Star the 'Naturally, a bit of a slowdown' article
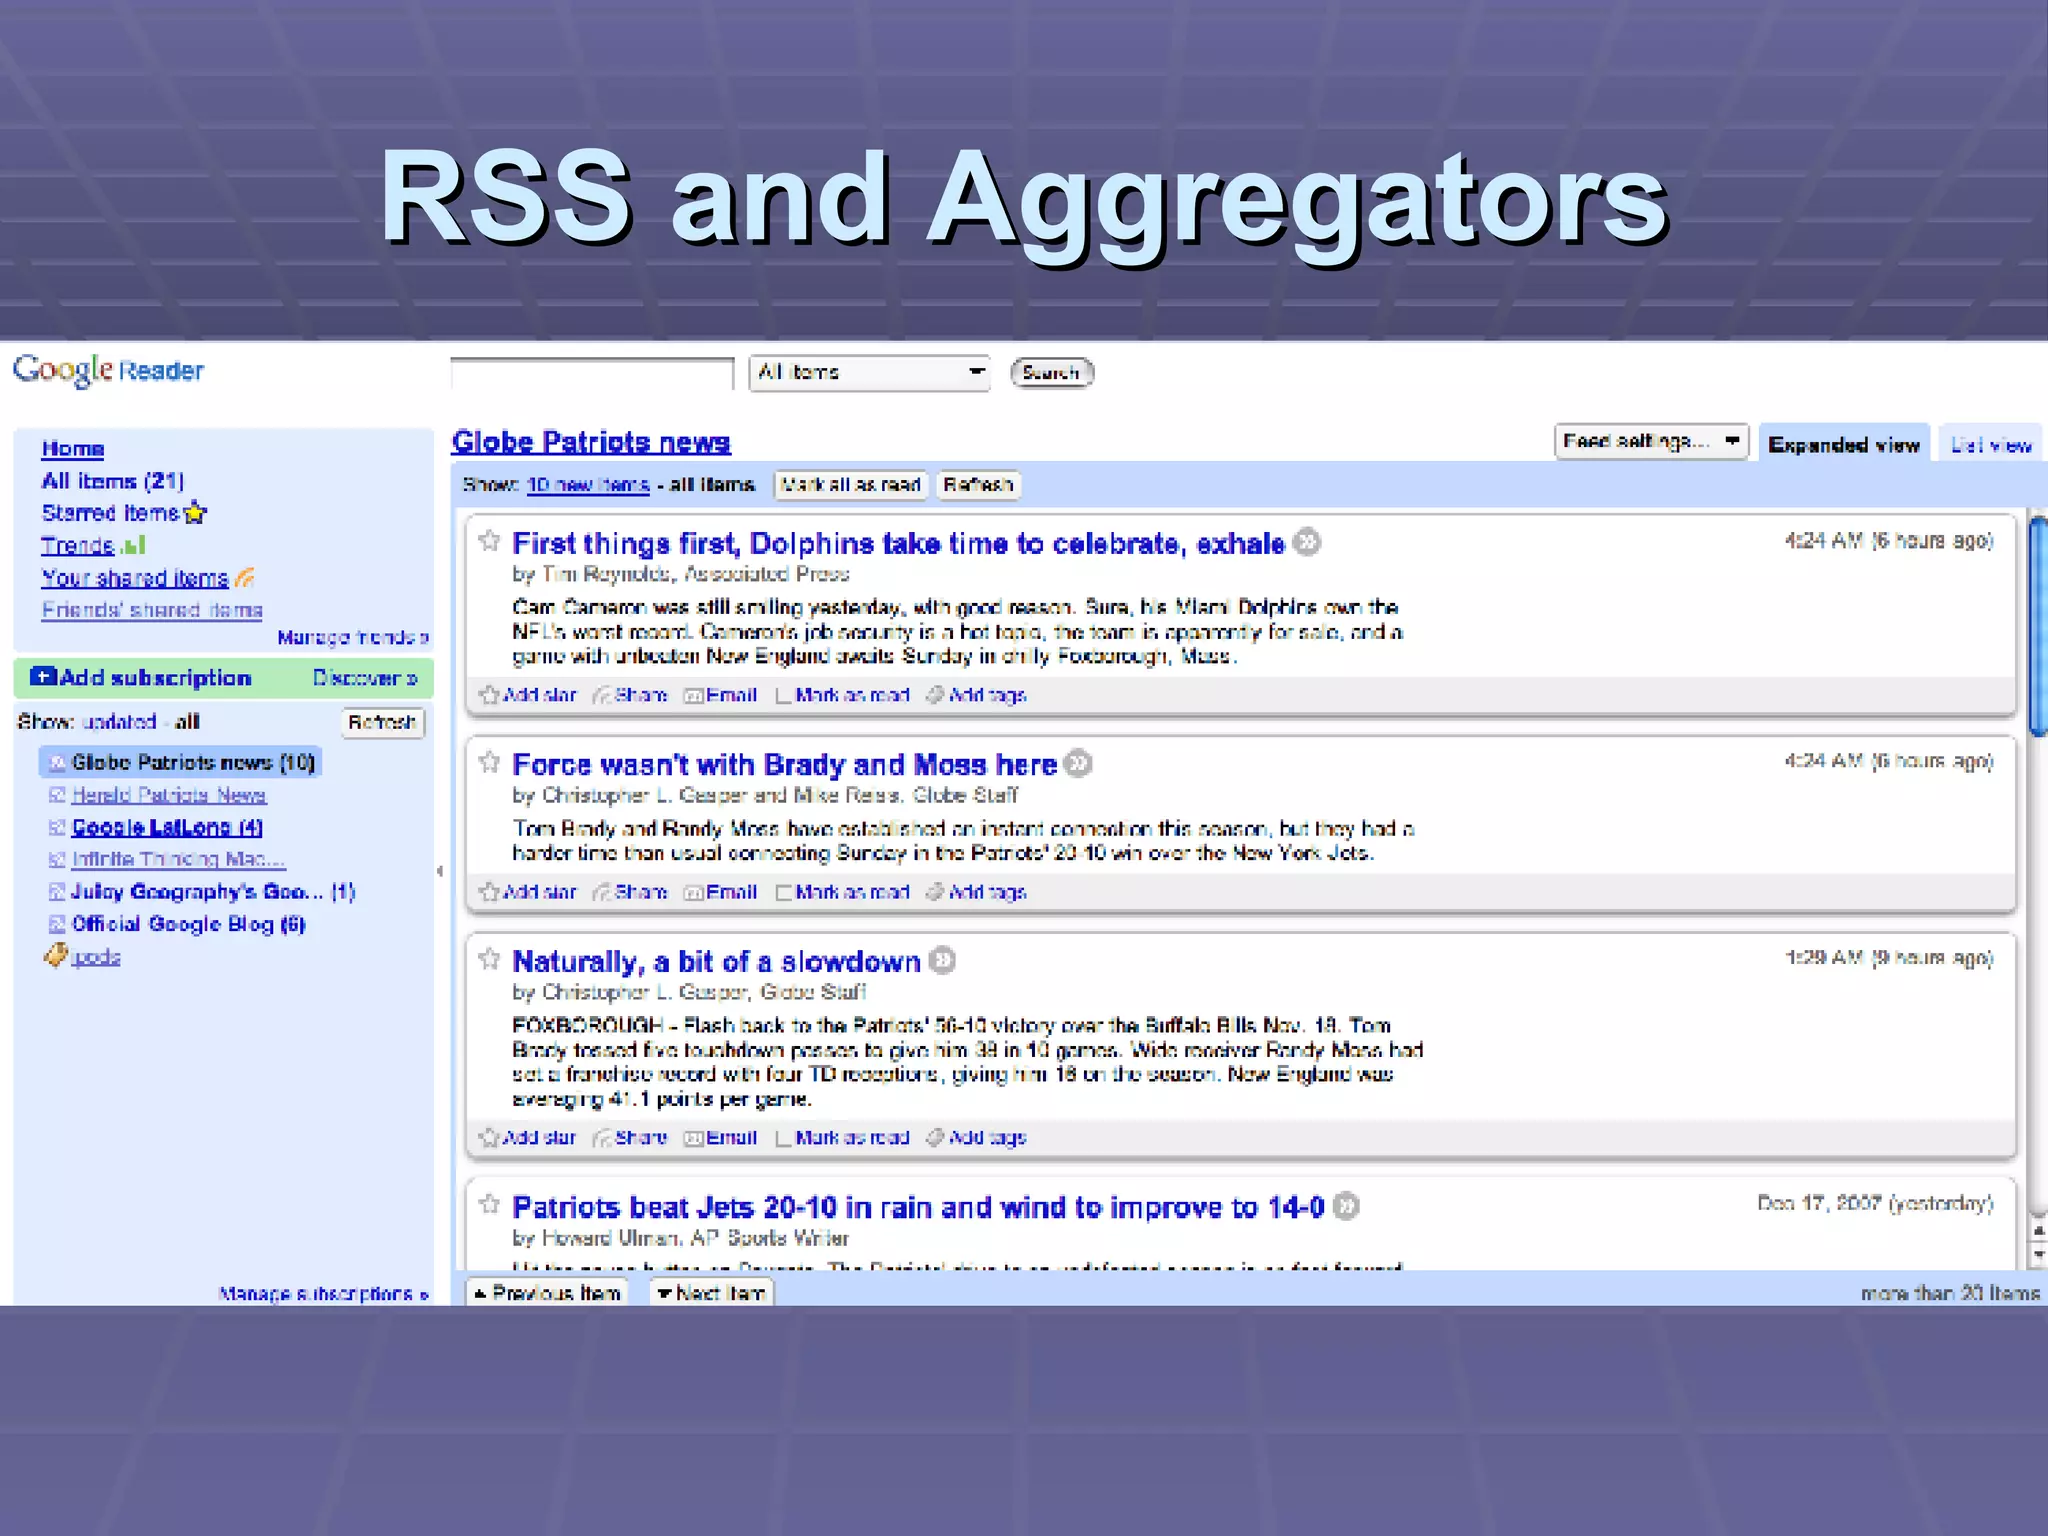Screen dimensions: 2048x1536 point(489,959)
